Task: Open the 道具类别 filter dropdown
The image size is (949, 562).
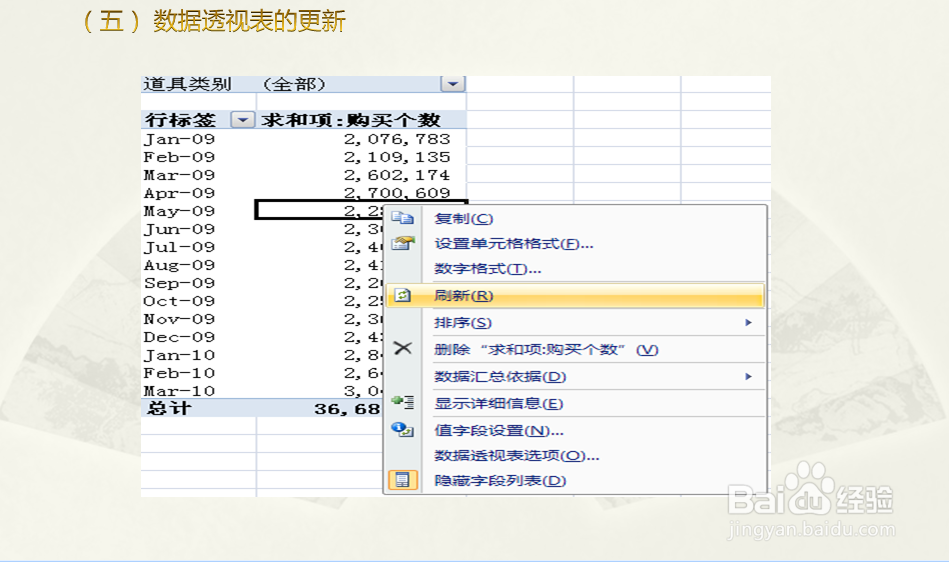Action: click(453, 84)
